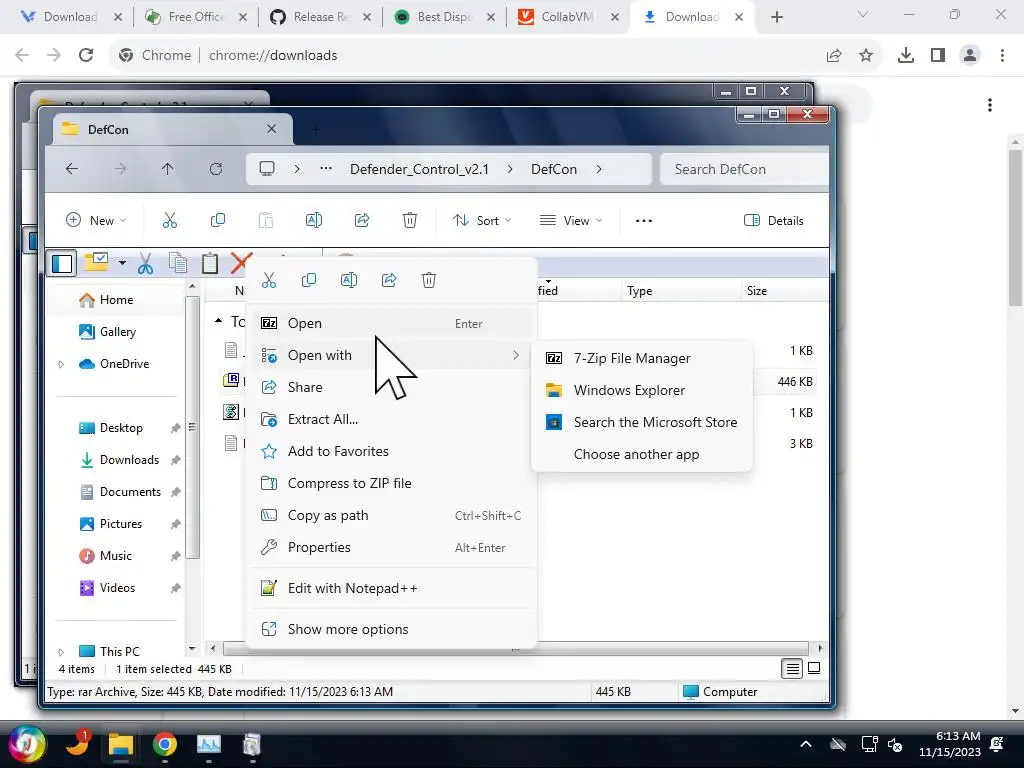Click the Type column header
Screen dimensions: 1024x768
[x=680, y=291]
